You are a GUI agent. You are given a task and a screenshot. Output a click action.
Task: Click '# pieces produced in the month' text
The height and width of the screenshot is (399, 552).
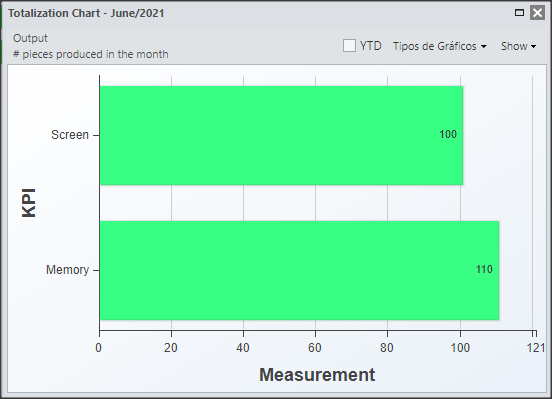click(x=90, y=54)
